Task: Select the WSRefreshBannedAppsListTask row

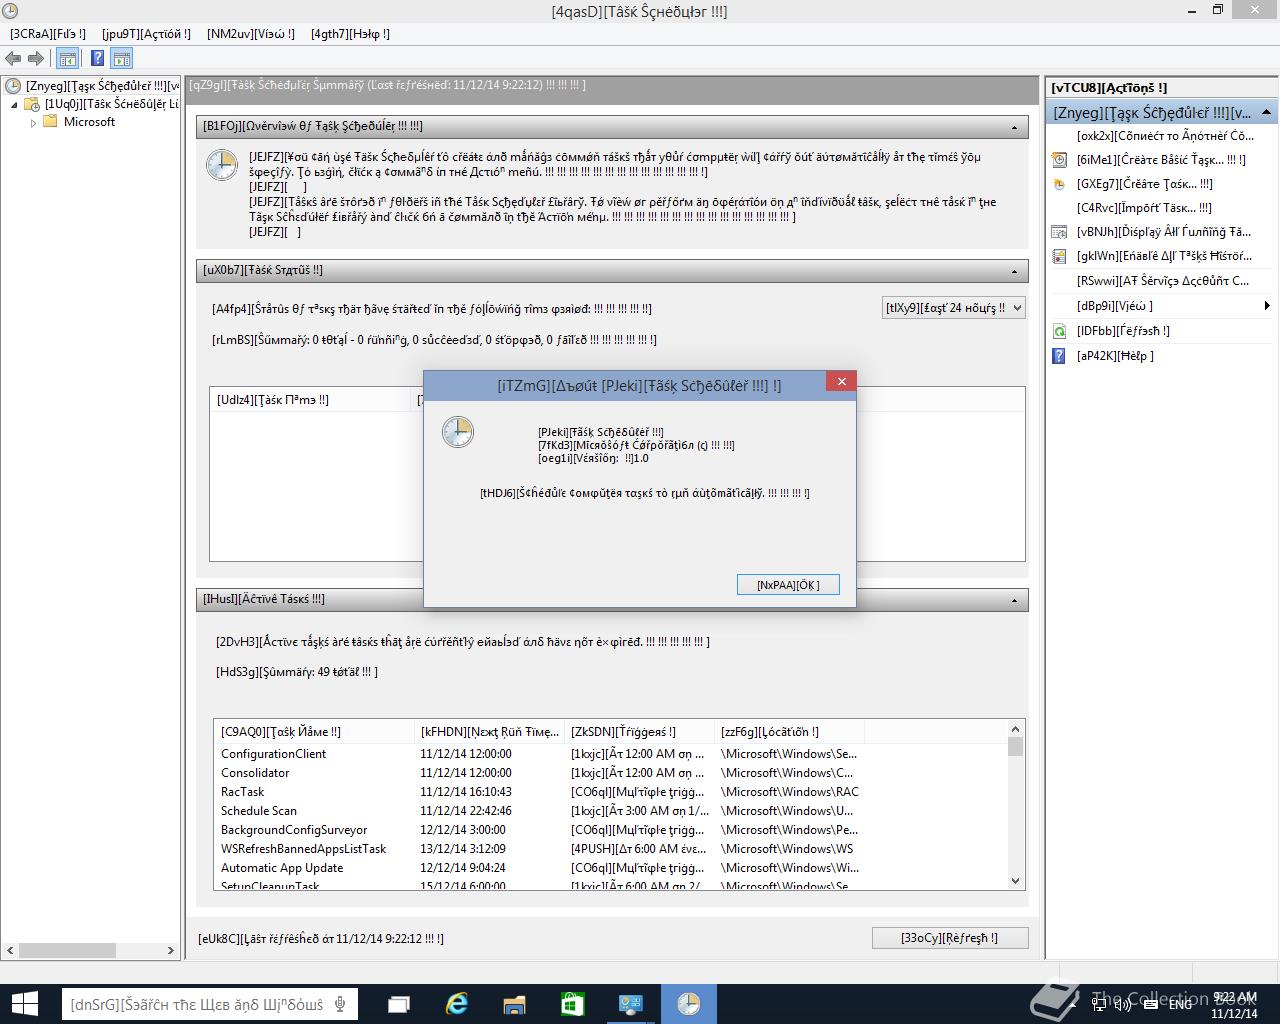Action: (539, 849)
